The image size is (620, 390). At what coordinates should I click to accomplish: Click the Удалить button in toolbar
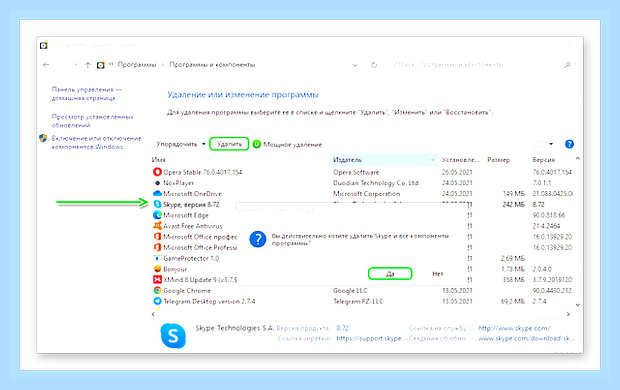(x=229, y=144)
